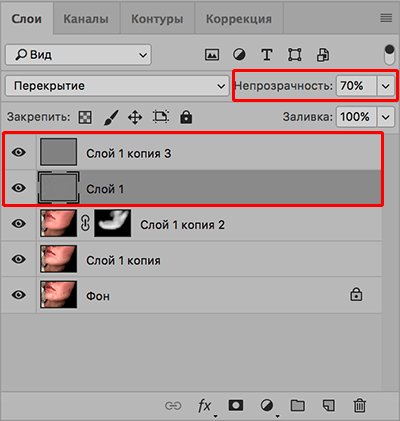Image resolution: width=400 pixels, height=421 pixels.
Task: Toggle visibility of Слой 1 копия 2
Action: [19, 223]
